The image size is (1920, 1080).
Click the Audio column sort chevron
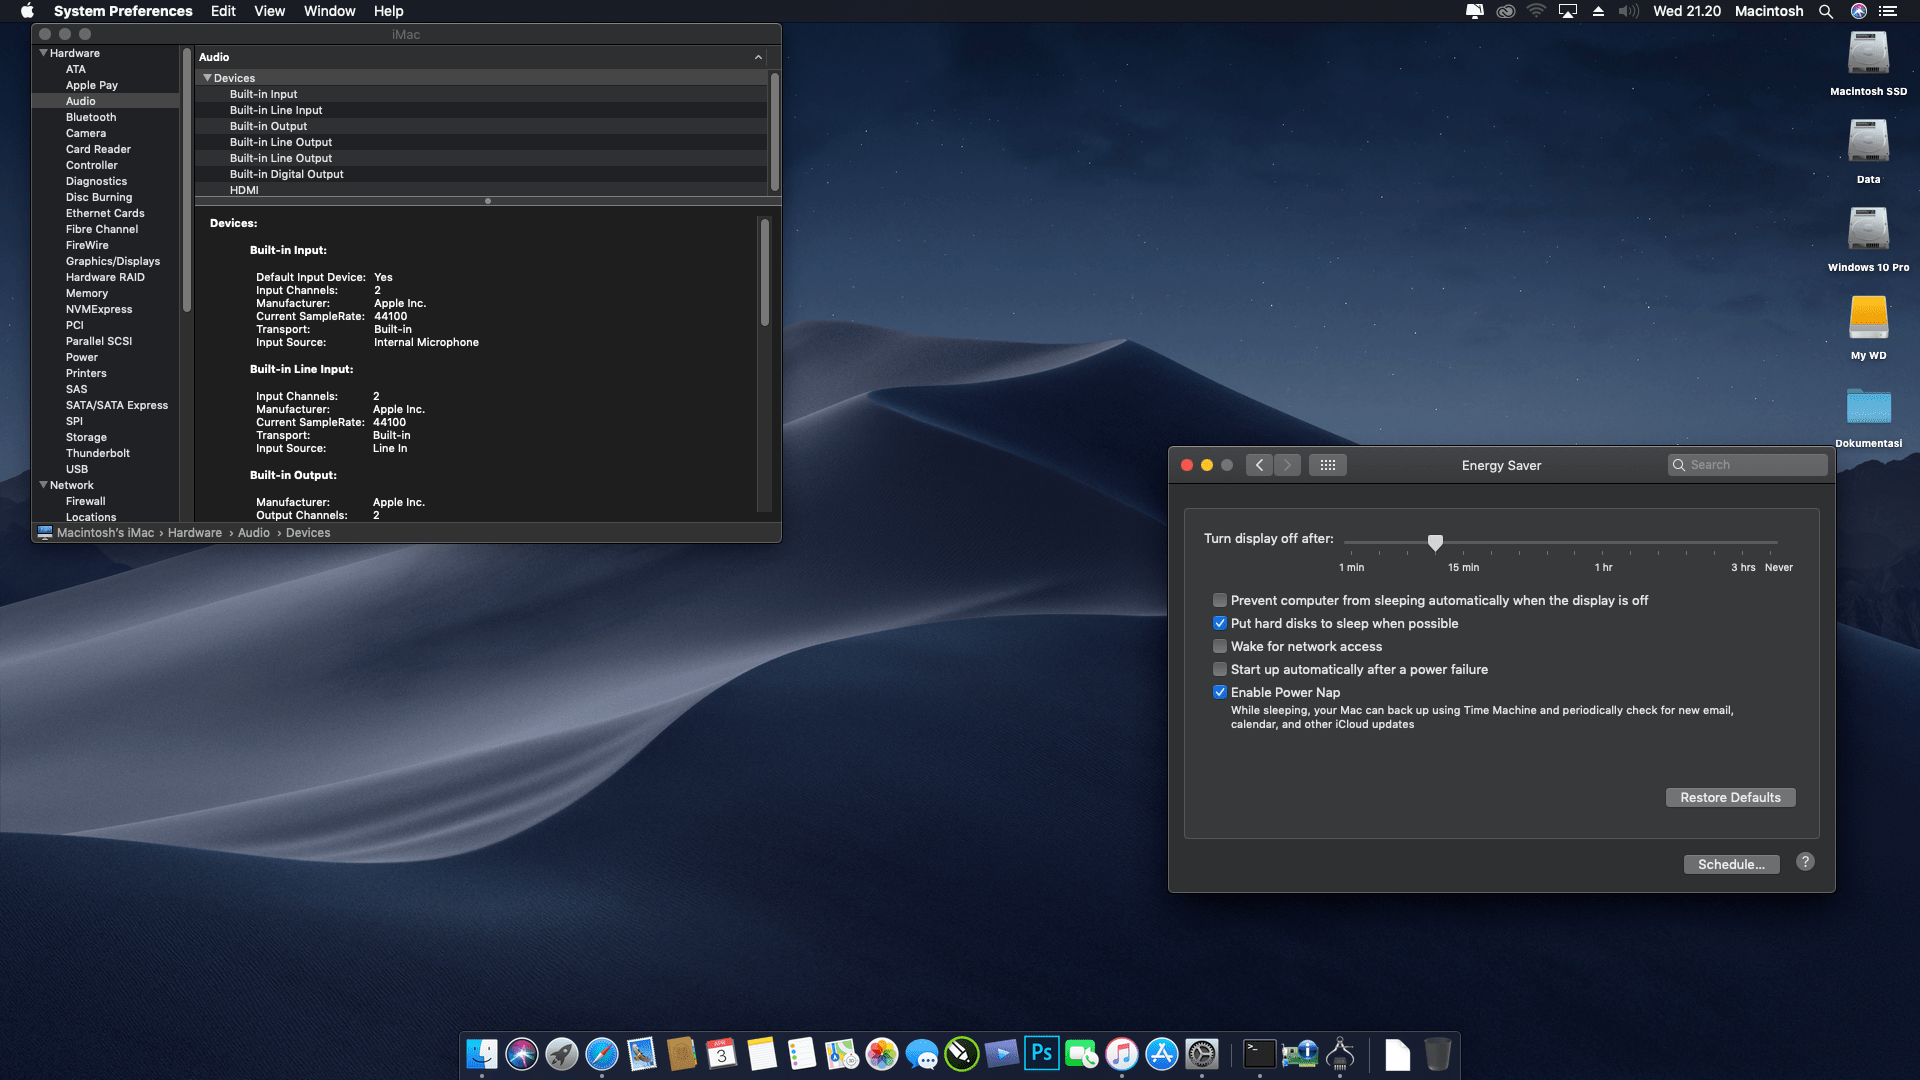click(758, 57)
